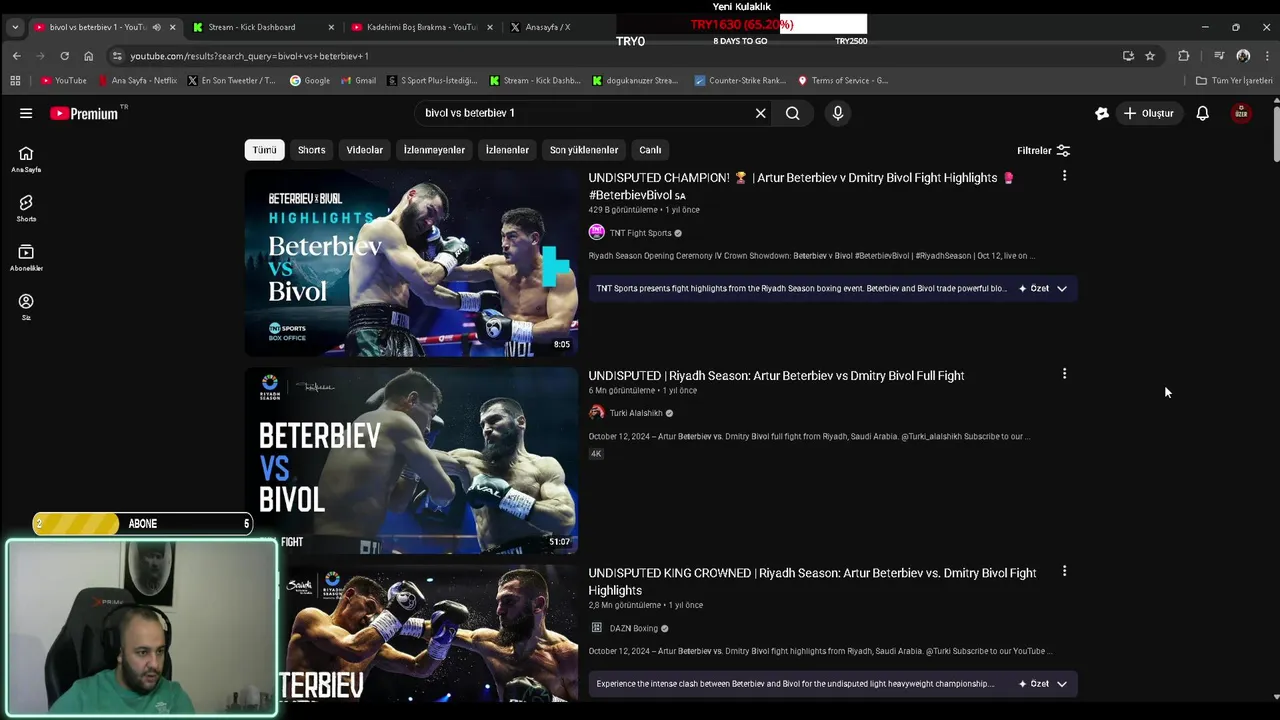Click the Oluştur create button
Viewport: 1280px width, 720px height.
1148,113
